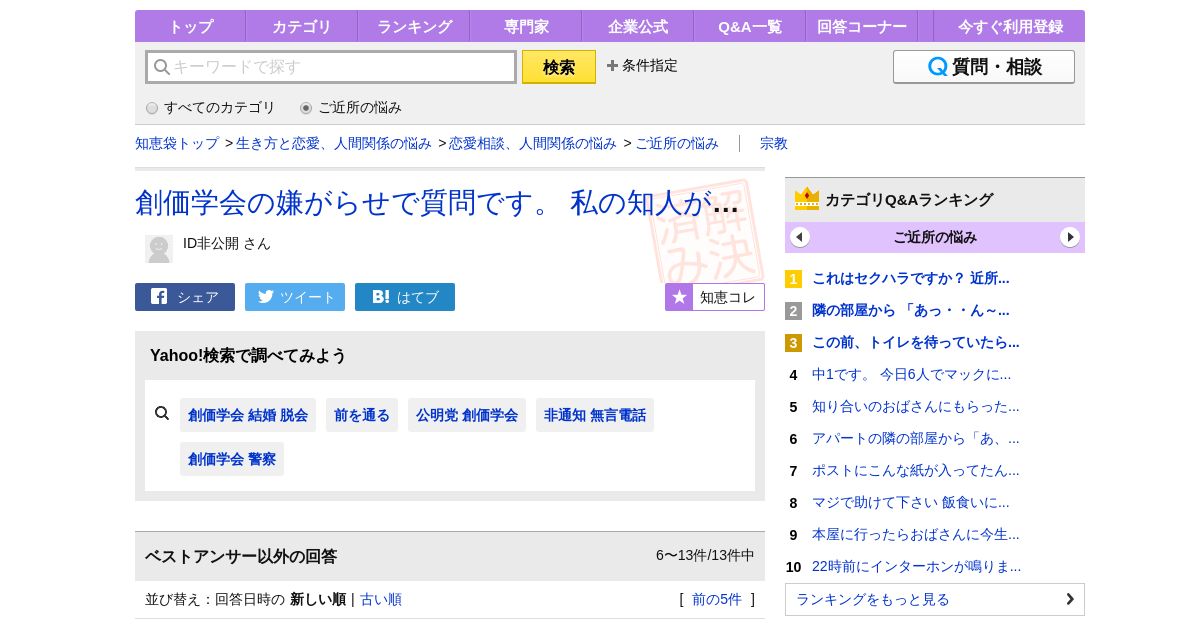
Task: Add to 知恵コレ with star button
Action: (715, 297)
